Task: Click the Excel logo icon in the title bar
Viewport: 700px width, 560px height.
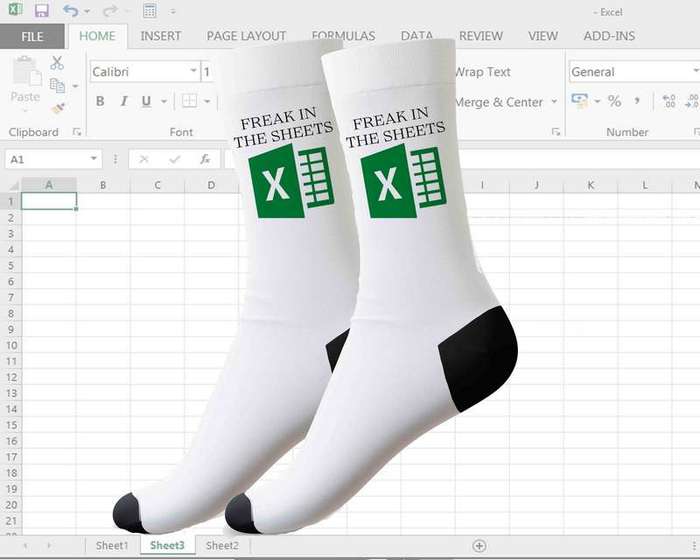Action: tap(15, 9)
